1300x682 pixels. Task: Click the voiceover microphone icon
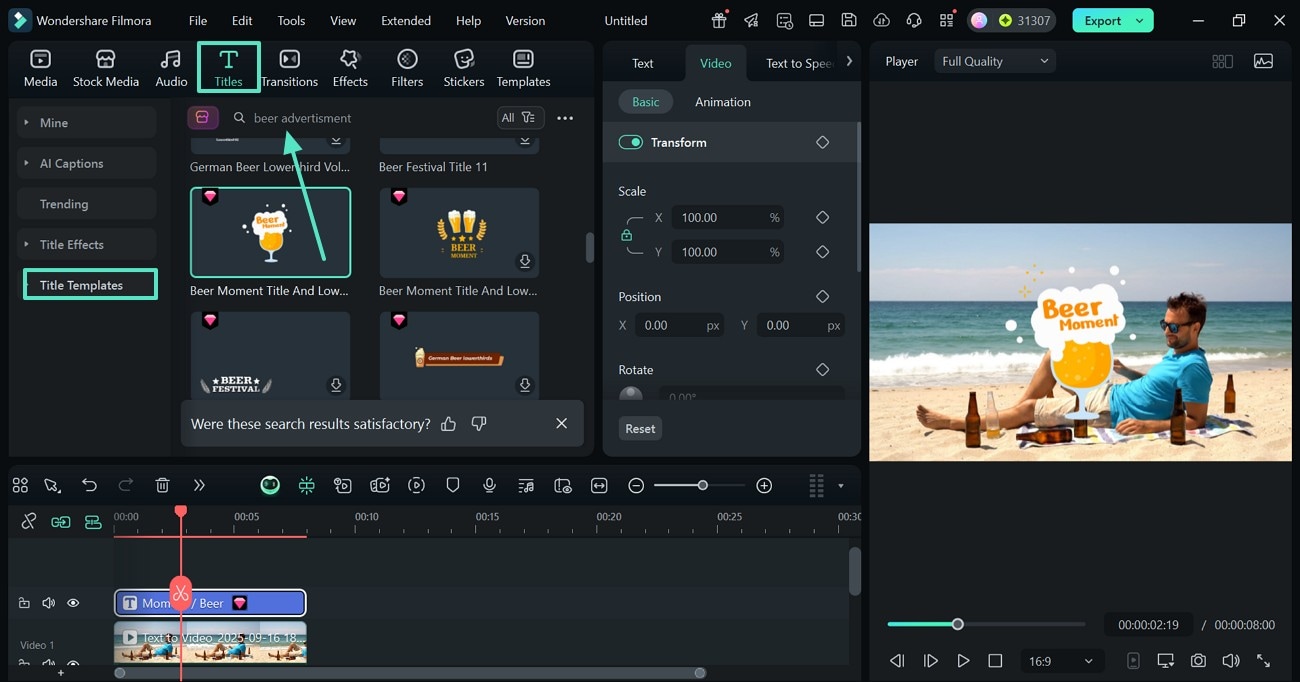click(489, 485)
